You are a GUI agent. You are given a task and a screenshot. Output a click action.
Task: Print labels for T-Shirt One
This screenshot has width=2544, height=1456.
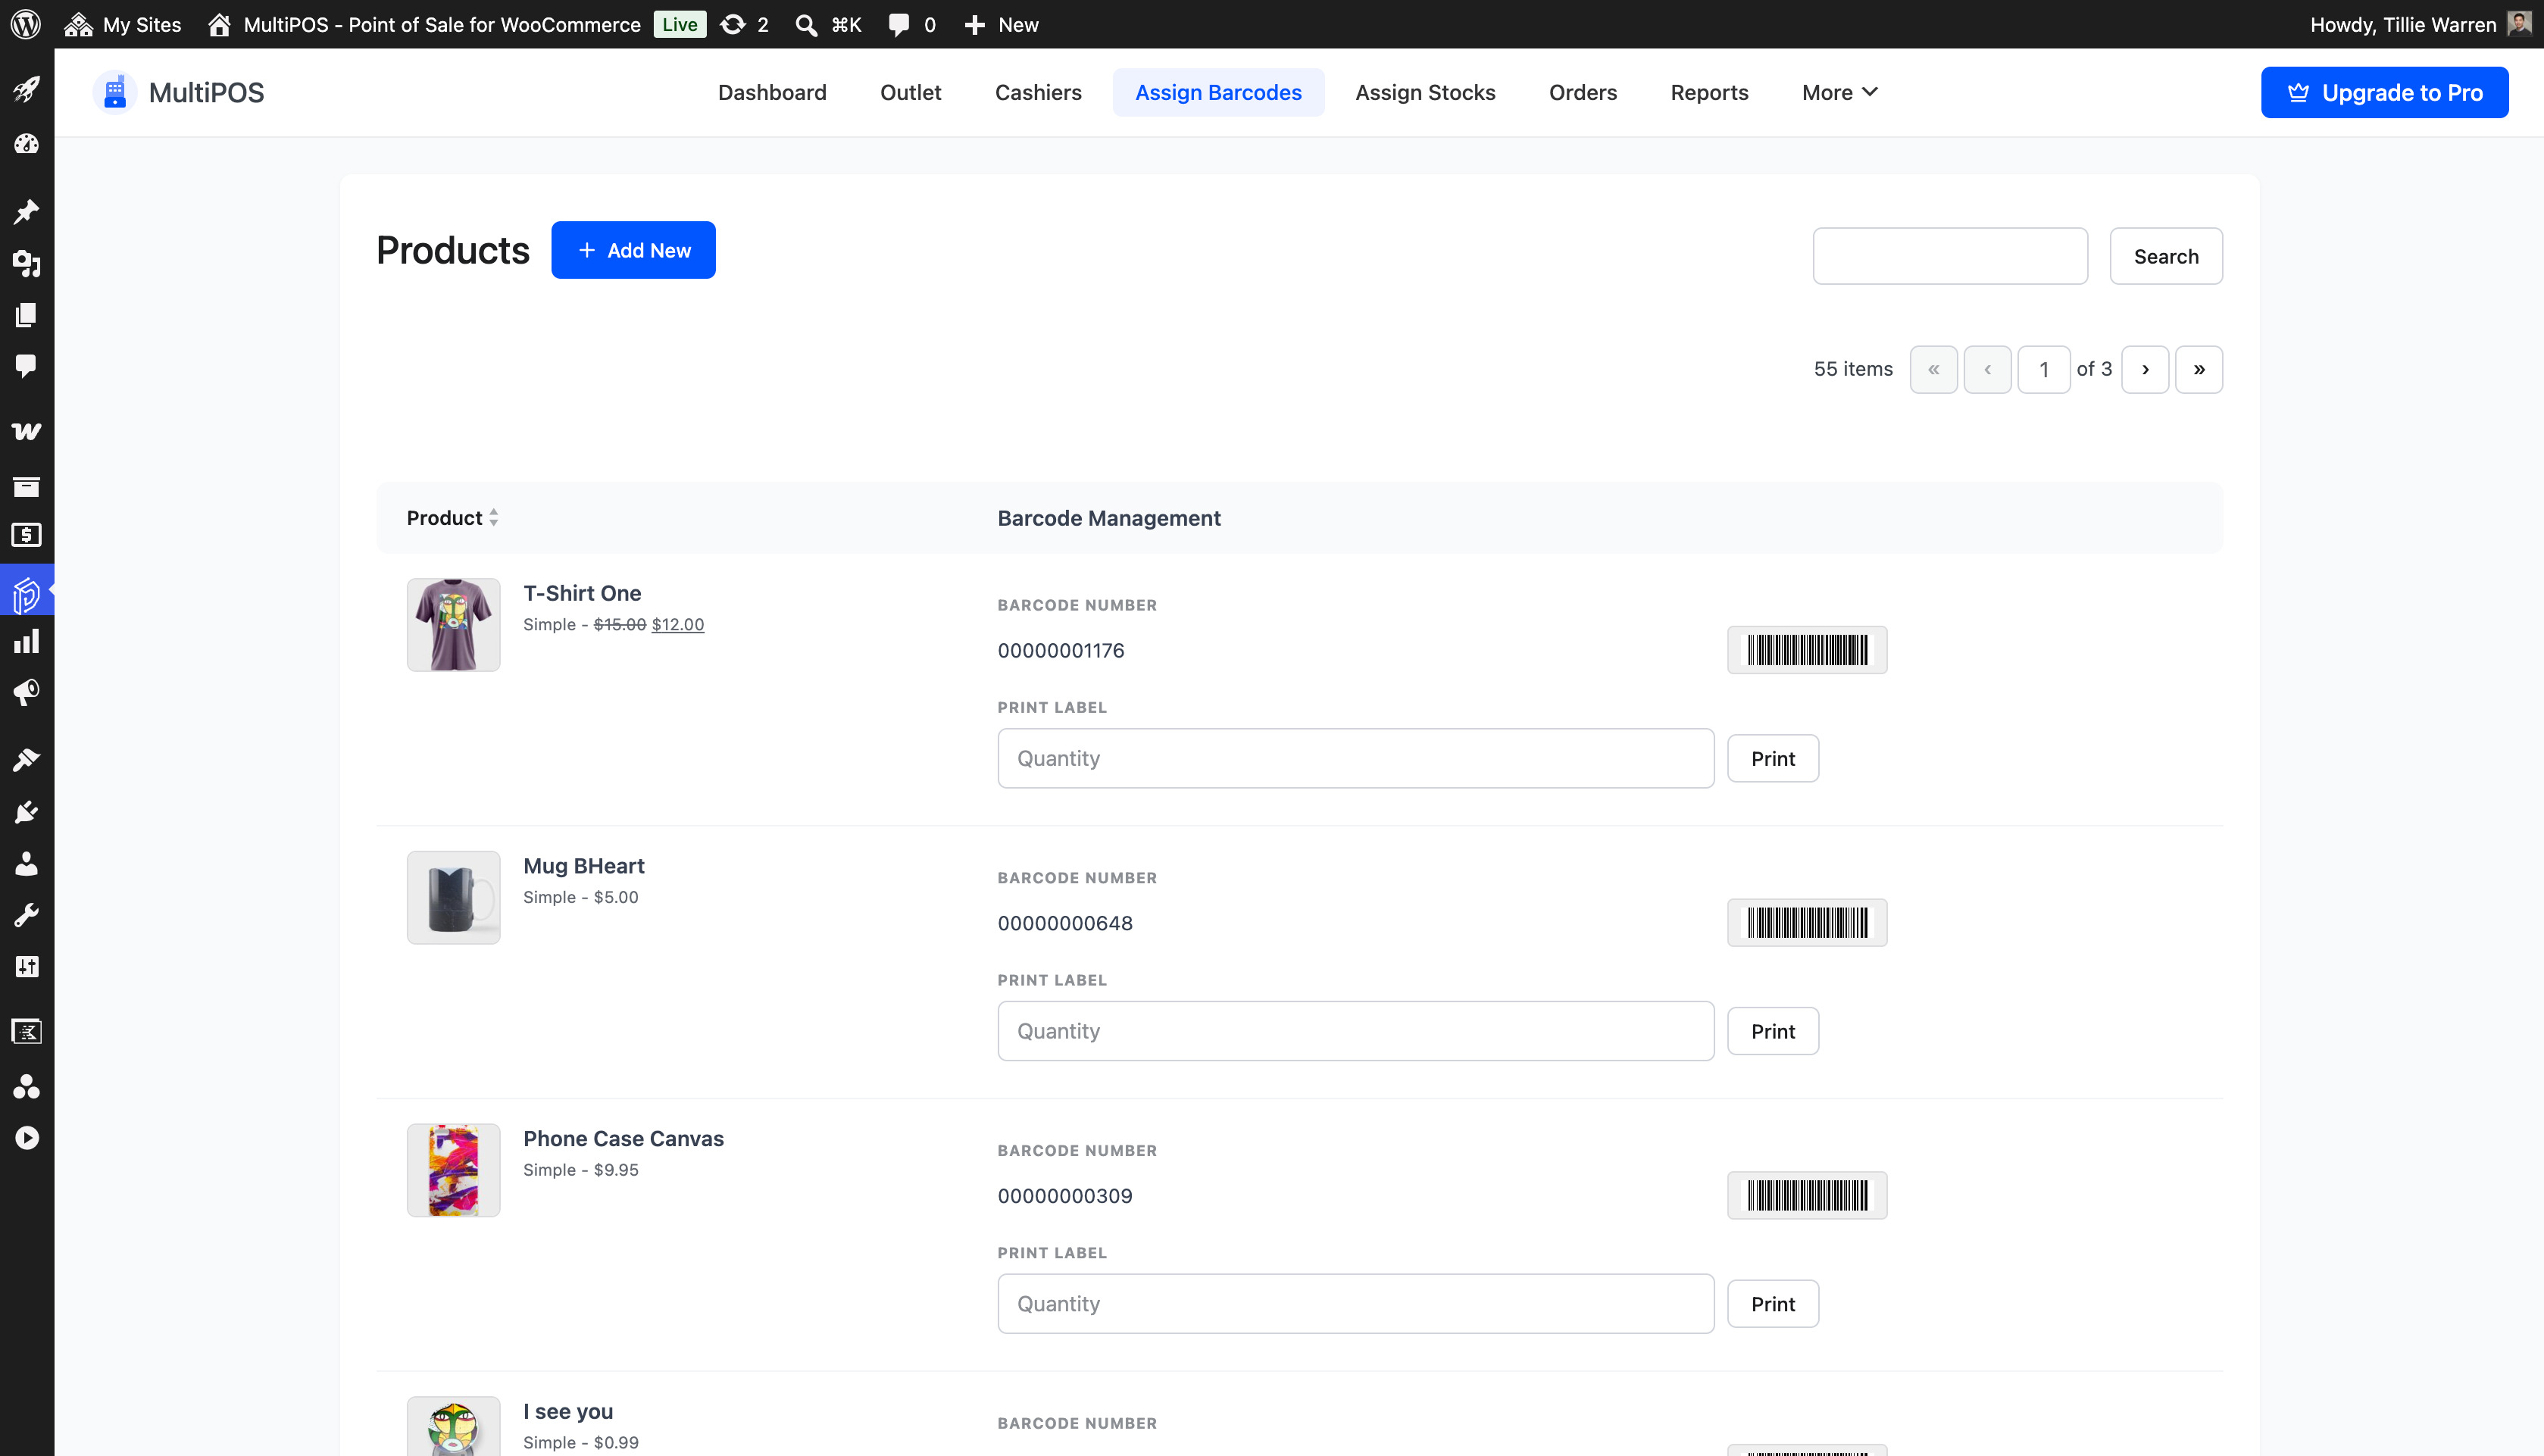tap(1772, 758)
